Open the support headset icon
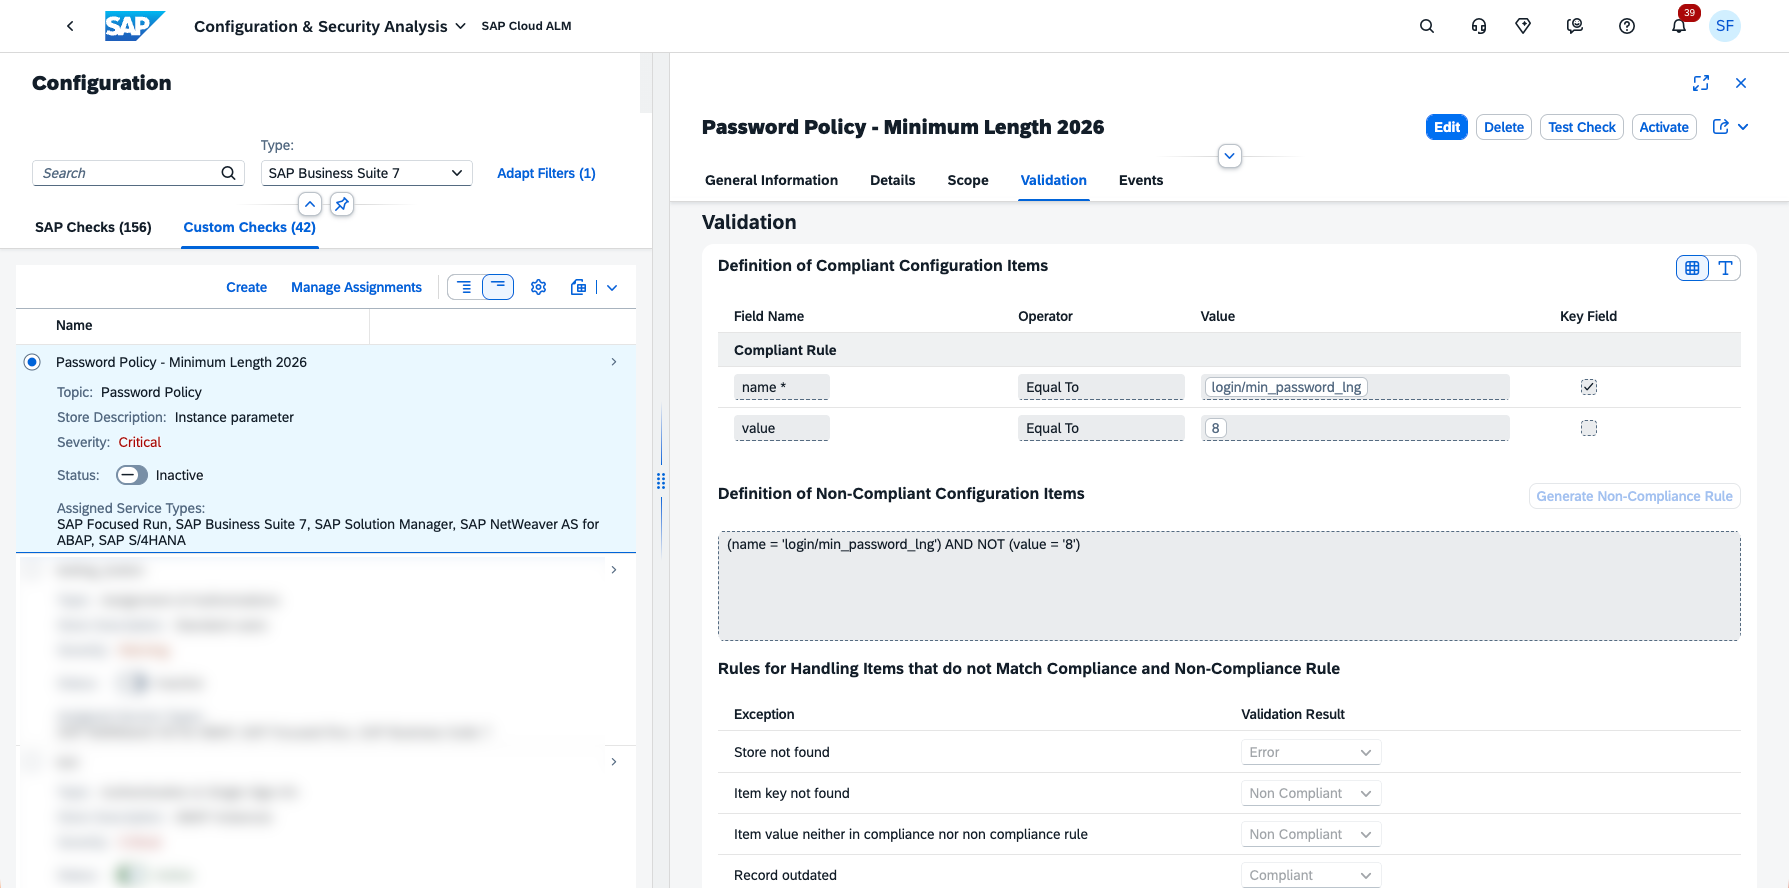This screenshot has width=1789, height=888. (1479, 26)
